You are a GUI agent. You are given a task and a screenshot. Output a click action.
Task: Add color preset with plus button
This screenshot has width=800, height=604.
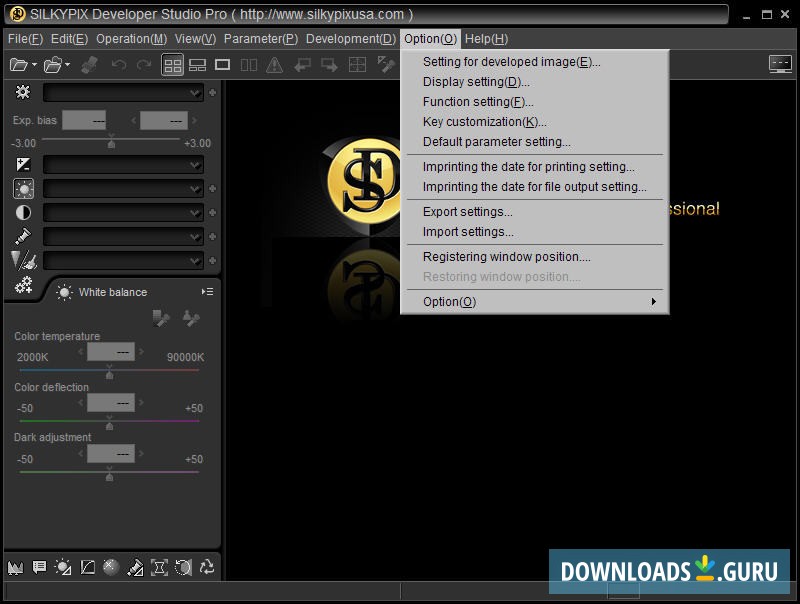tap(212, 237)
